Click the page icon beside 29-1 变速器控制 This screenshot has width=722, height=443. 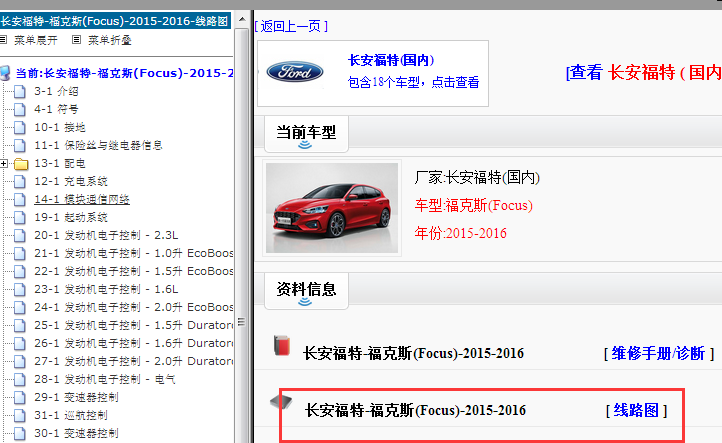coord(20,397)
